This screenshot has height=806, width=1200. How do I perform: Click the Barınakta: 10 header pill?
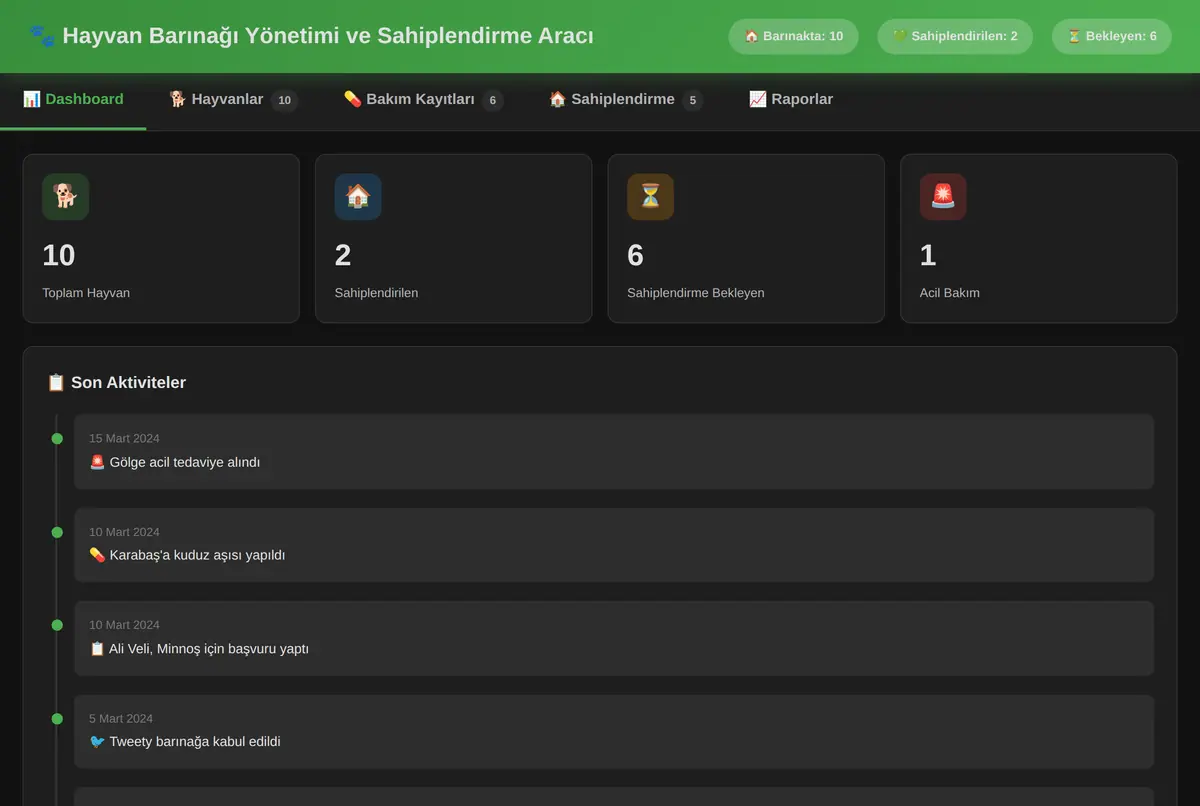[794, 36]
